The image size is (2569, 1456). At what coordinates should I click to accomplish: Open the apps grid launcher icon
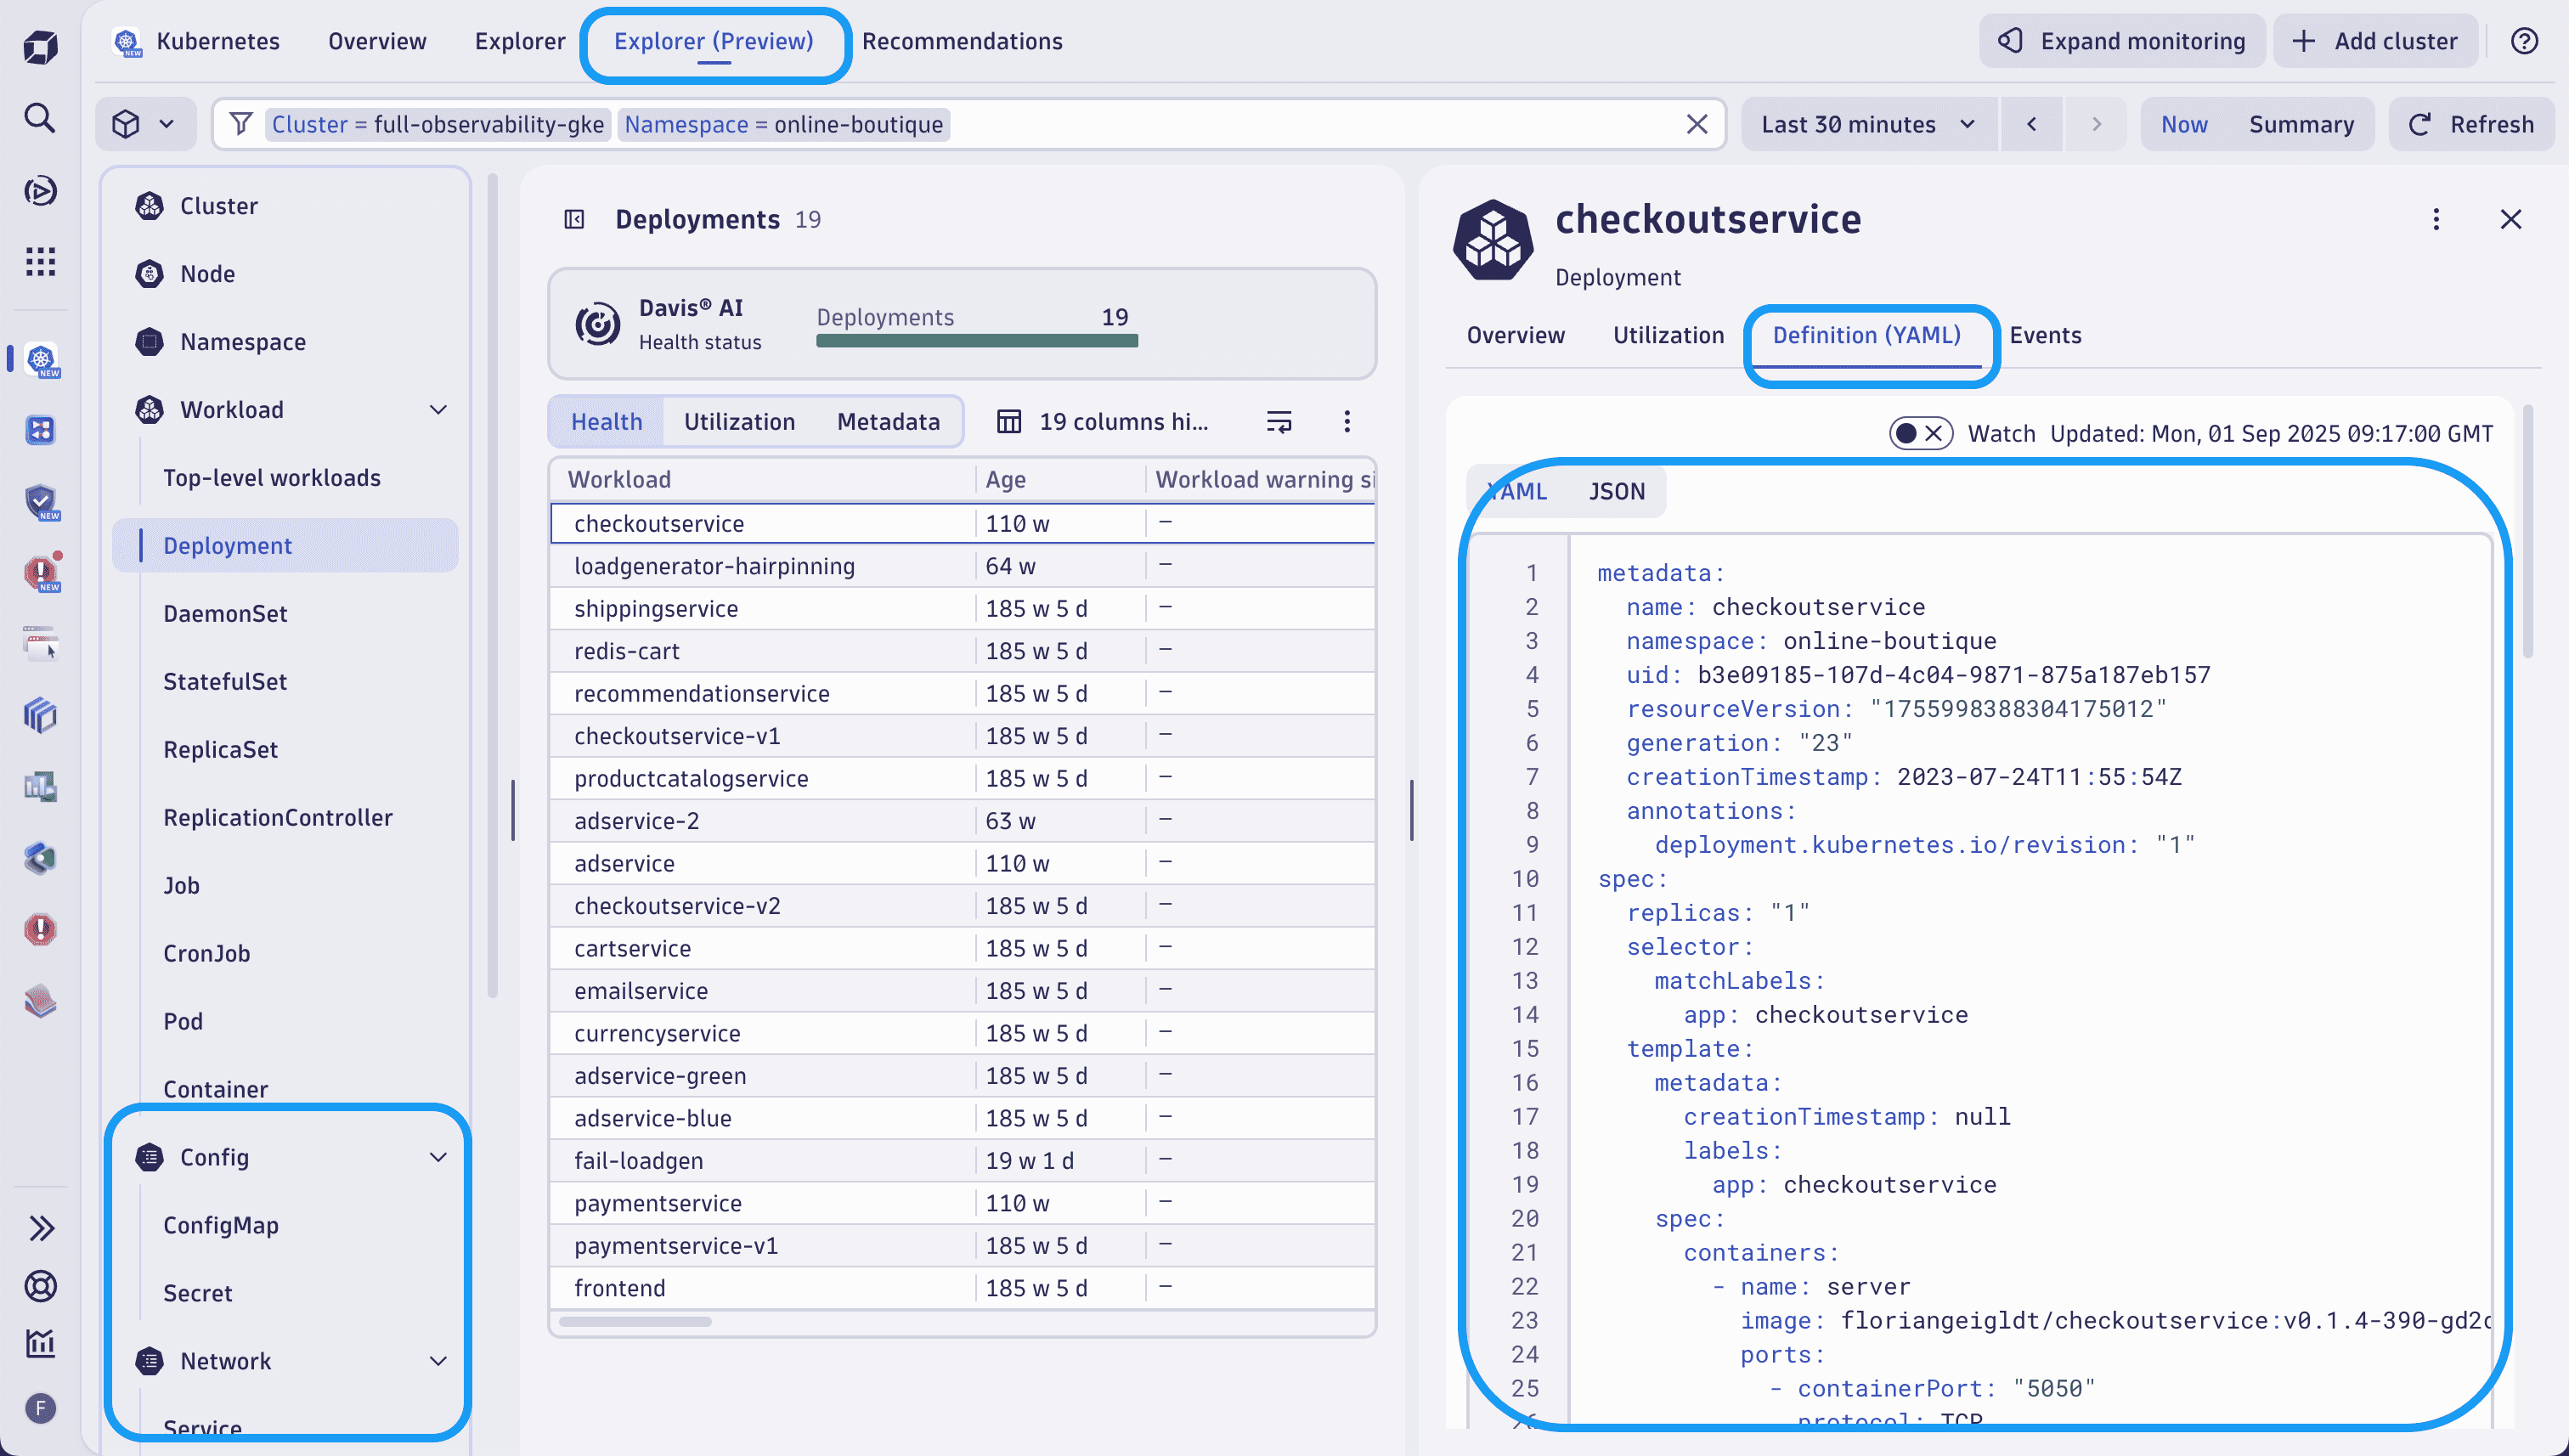[40, 262]
